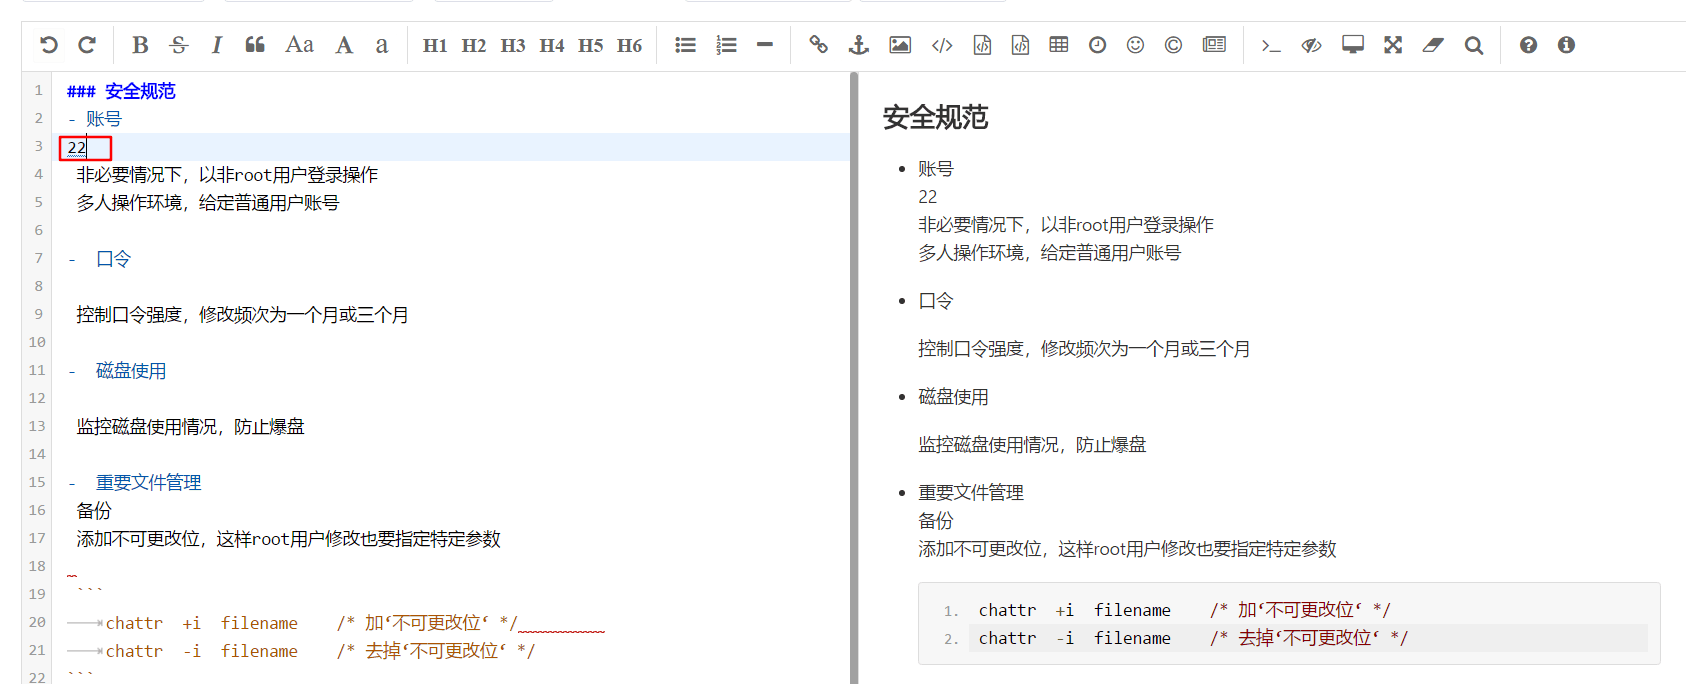Viewport: 1686px width, 684px height.
Task: Apply Heading 2 style
Action: pos(474,45)
